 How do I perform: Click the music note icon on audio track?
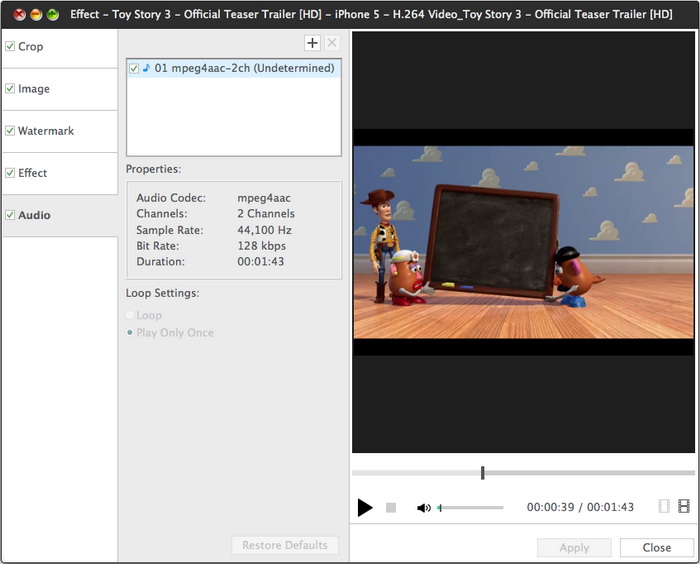point(146,68)
